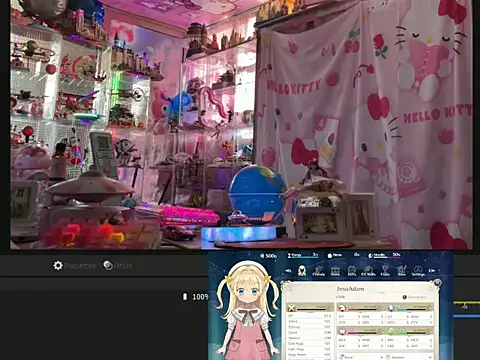Open the Items menu in the game
Image resolution: width=480 pixels, height=360 pixels.
tap(335, 271)
